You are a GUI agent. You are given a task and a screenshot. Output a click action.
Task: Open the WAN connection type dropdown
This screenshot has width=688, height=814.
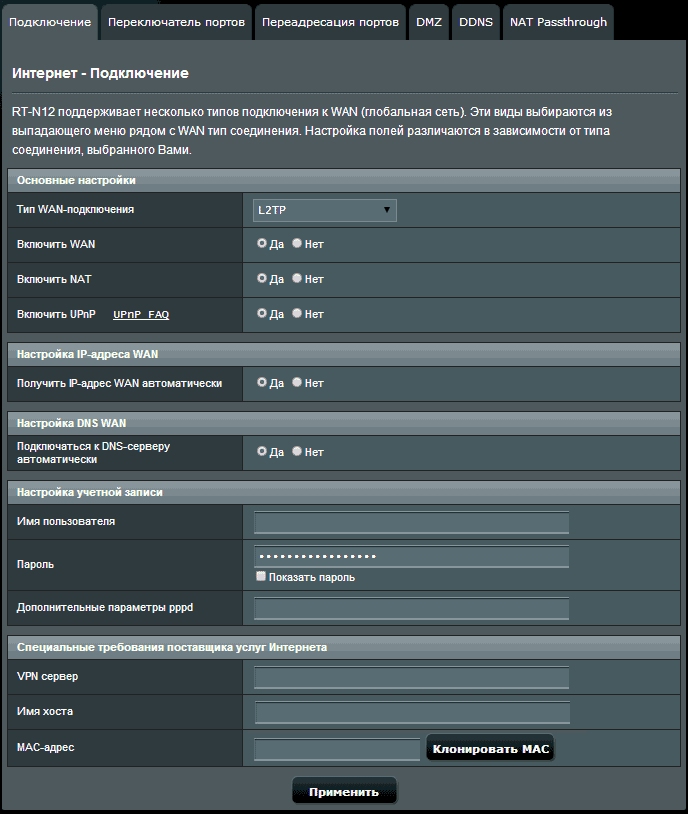pos(325,210)
